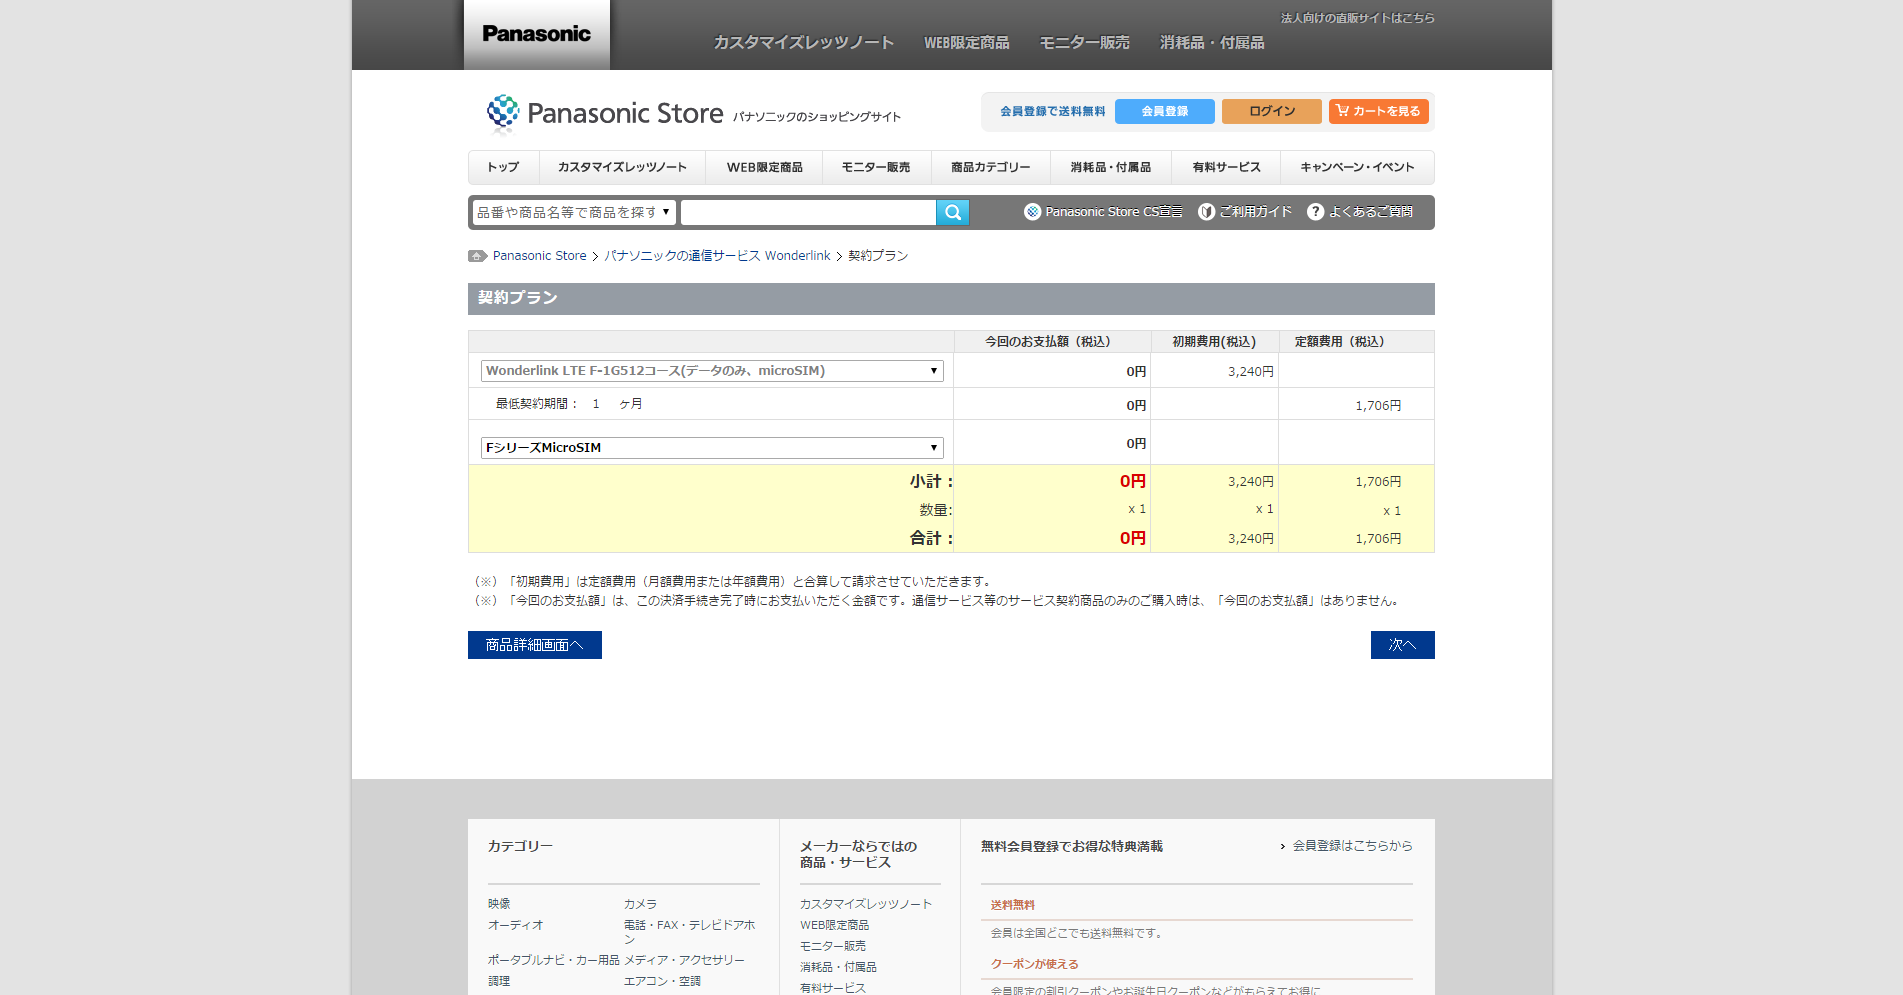Click the ご利用ガイド beginner icon
This screenshot has height=995, width=1903.
point(1206,212)
